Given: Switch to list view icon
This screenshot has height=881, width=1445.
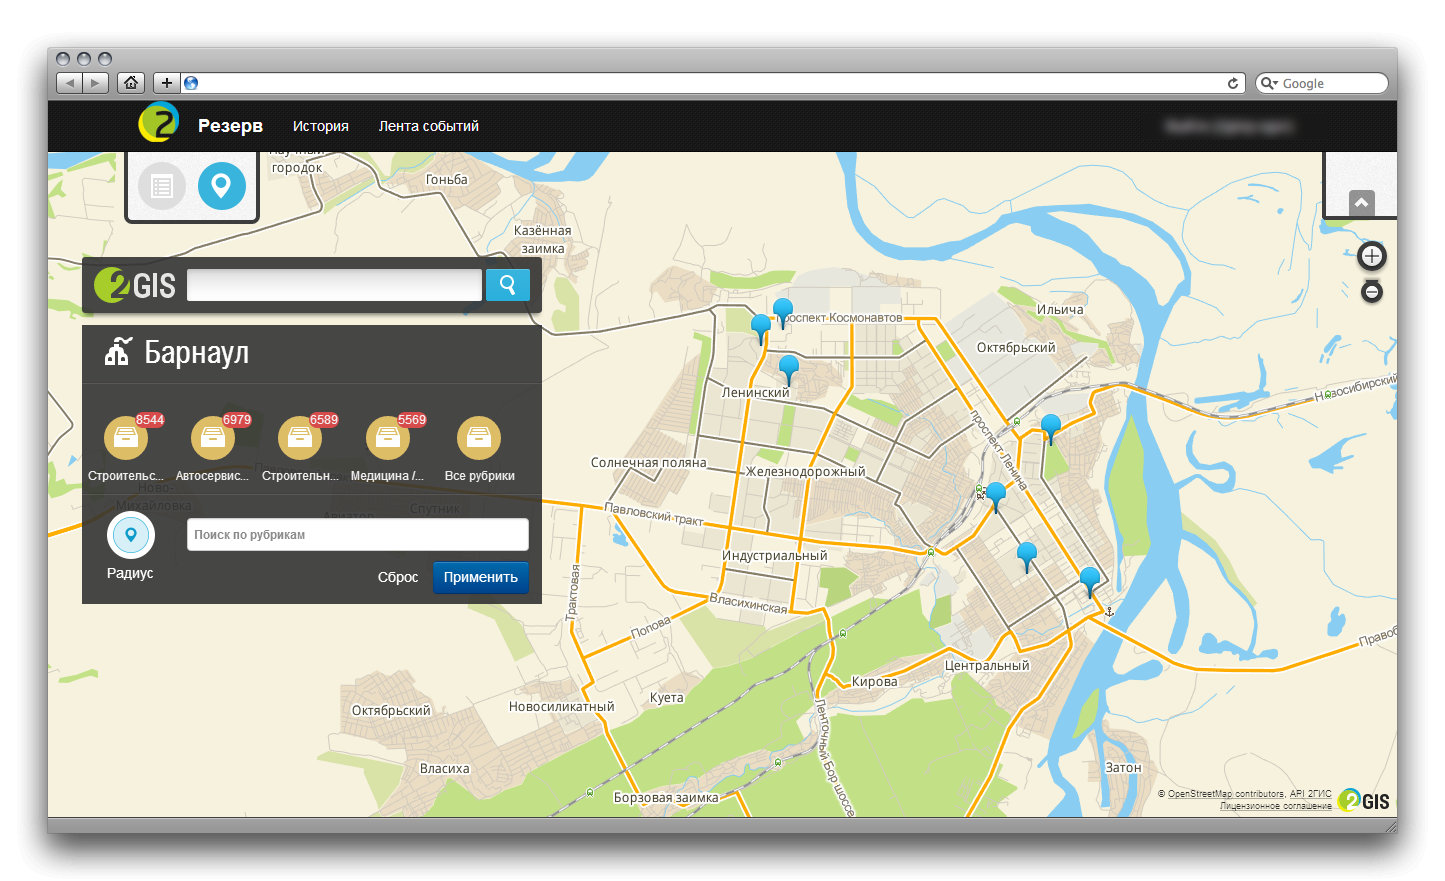Looking at the screenshot, I should (x=162, y=186).
